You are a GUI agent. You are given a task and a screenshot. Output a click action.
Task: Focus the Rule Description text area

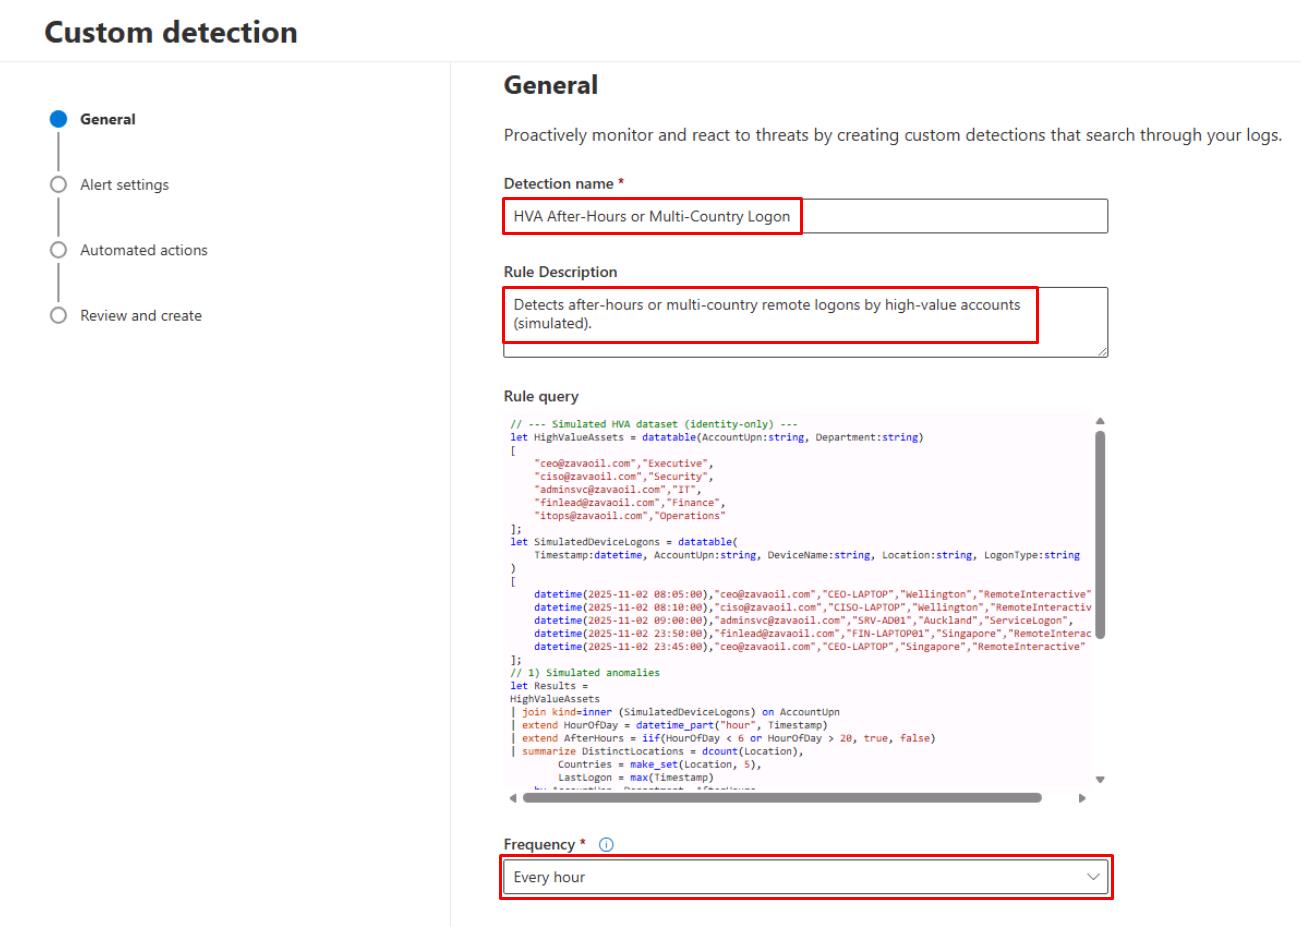tap(804, 321)
